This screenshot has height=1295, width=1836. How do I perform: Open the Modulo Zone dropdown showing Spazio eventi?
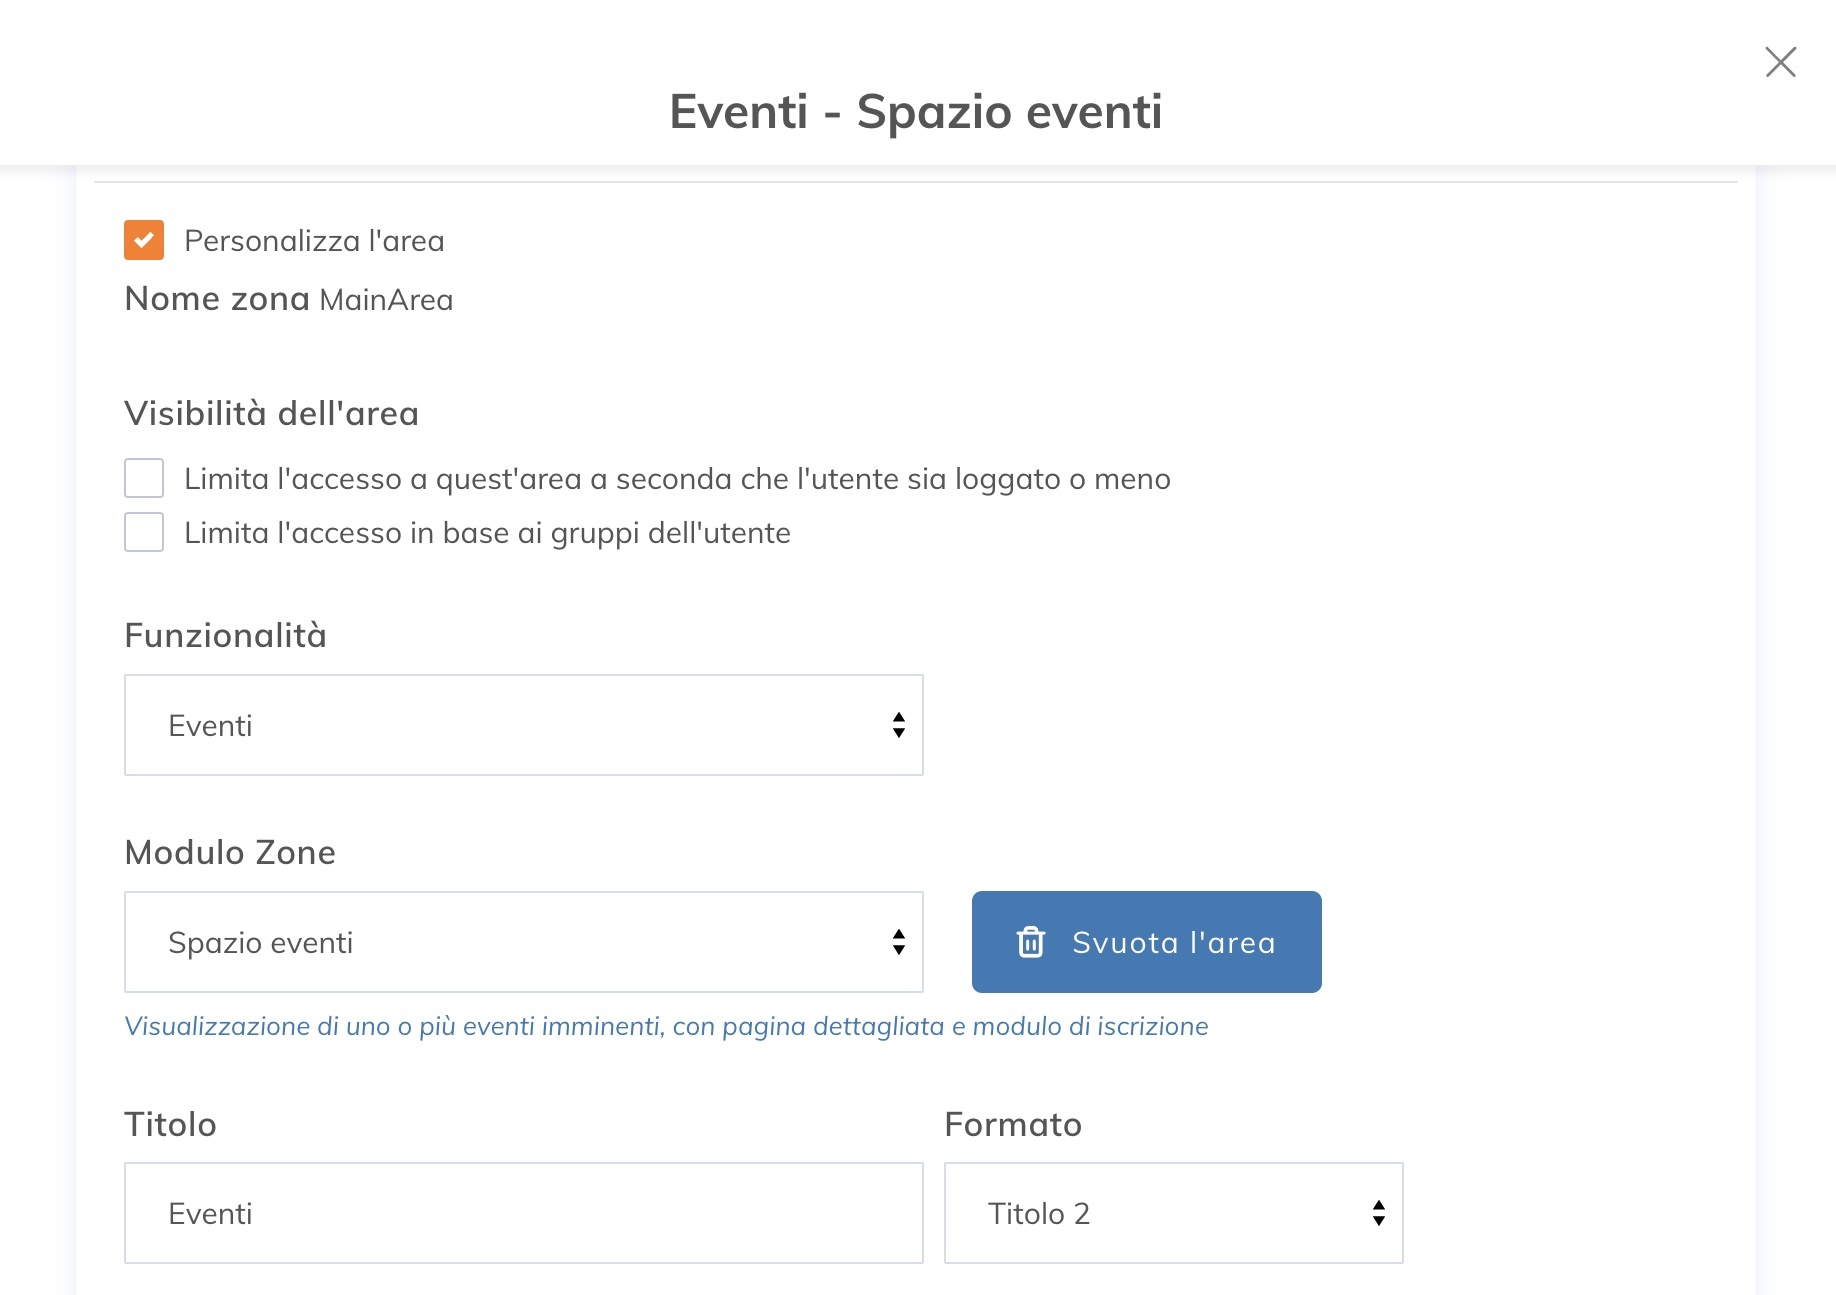(523, 942)
